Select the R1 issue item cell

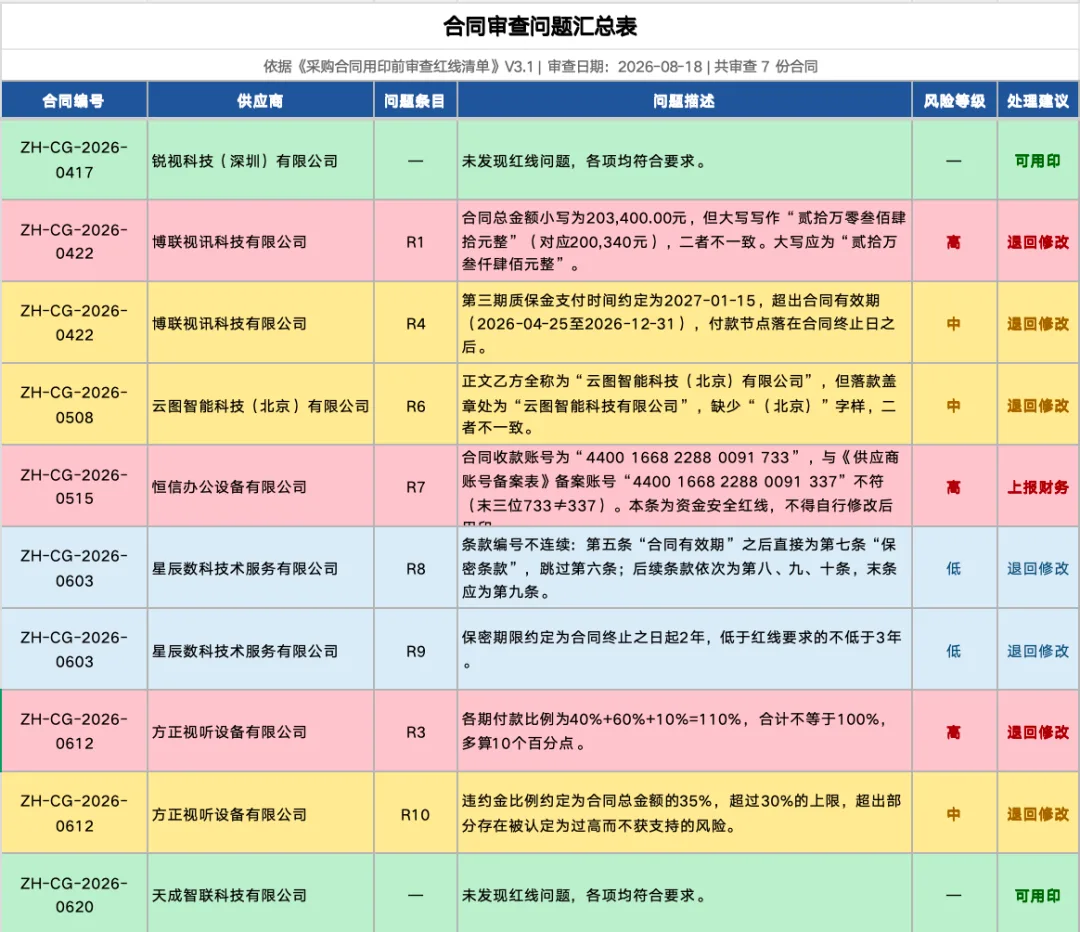coord(415,241)
